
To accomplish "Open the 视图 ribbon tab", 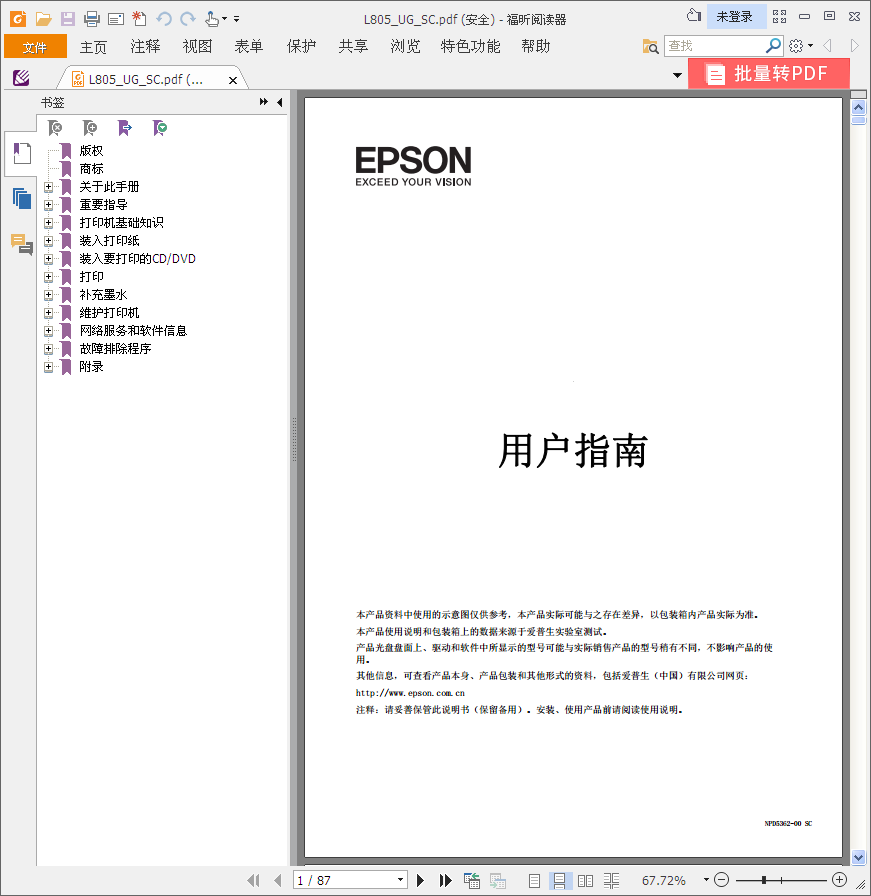I will tap(197, 46).
